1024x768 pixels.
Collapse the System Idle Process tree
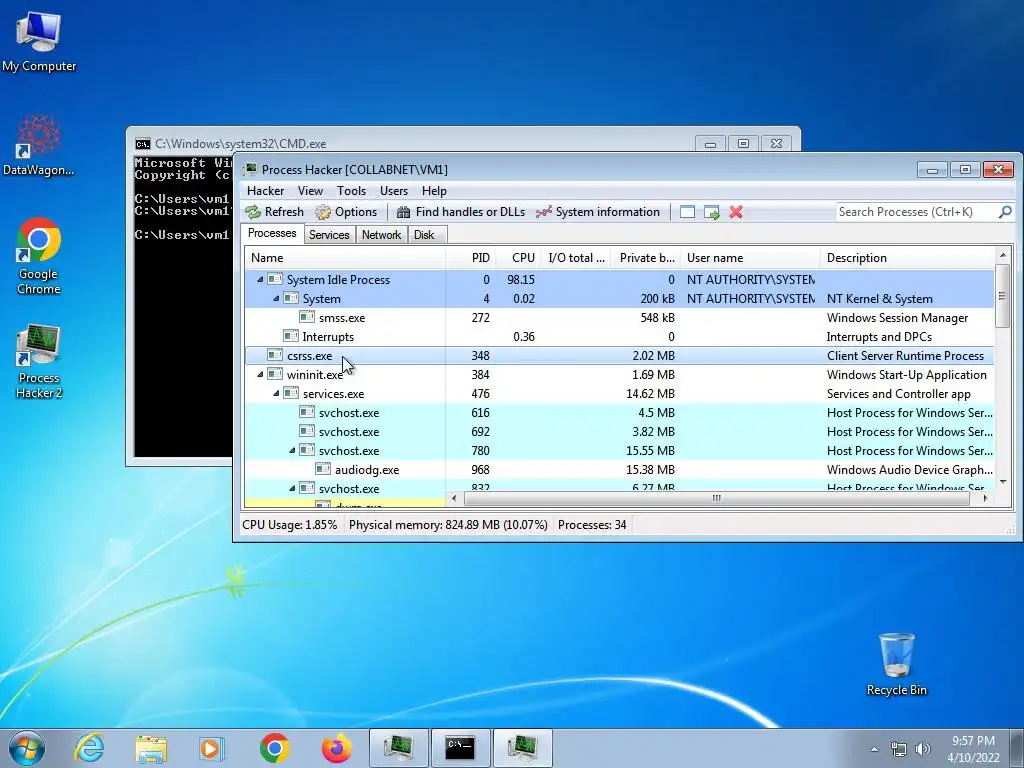coord(260,280)
